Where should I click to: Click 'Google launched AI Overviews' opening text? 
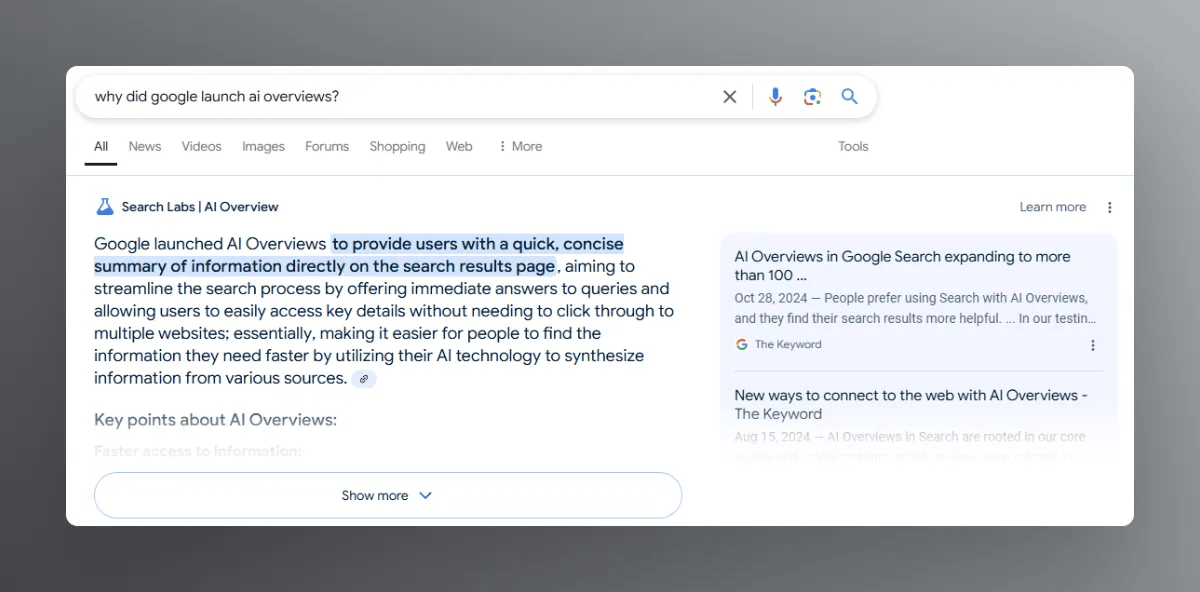point(210,244)
